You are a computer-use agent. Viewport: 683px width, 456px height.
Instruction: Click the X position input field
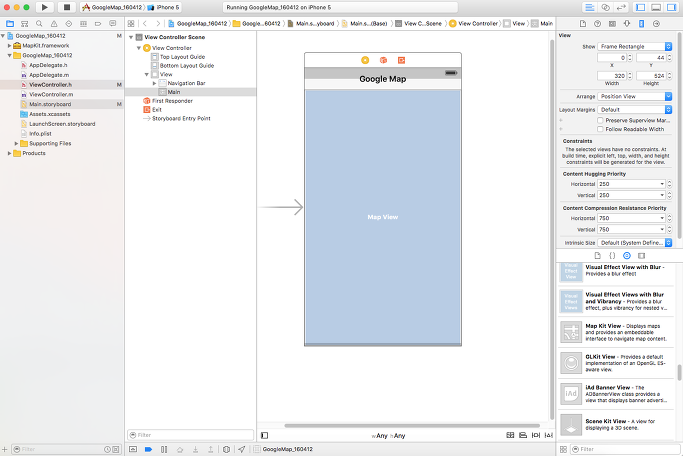tap(612, 57)
